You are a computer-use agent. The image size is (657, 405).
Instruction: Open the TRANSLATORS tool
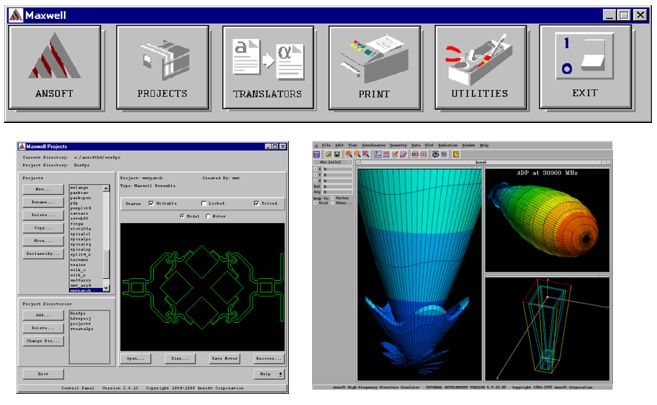[268, 67]
